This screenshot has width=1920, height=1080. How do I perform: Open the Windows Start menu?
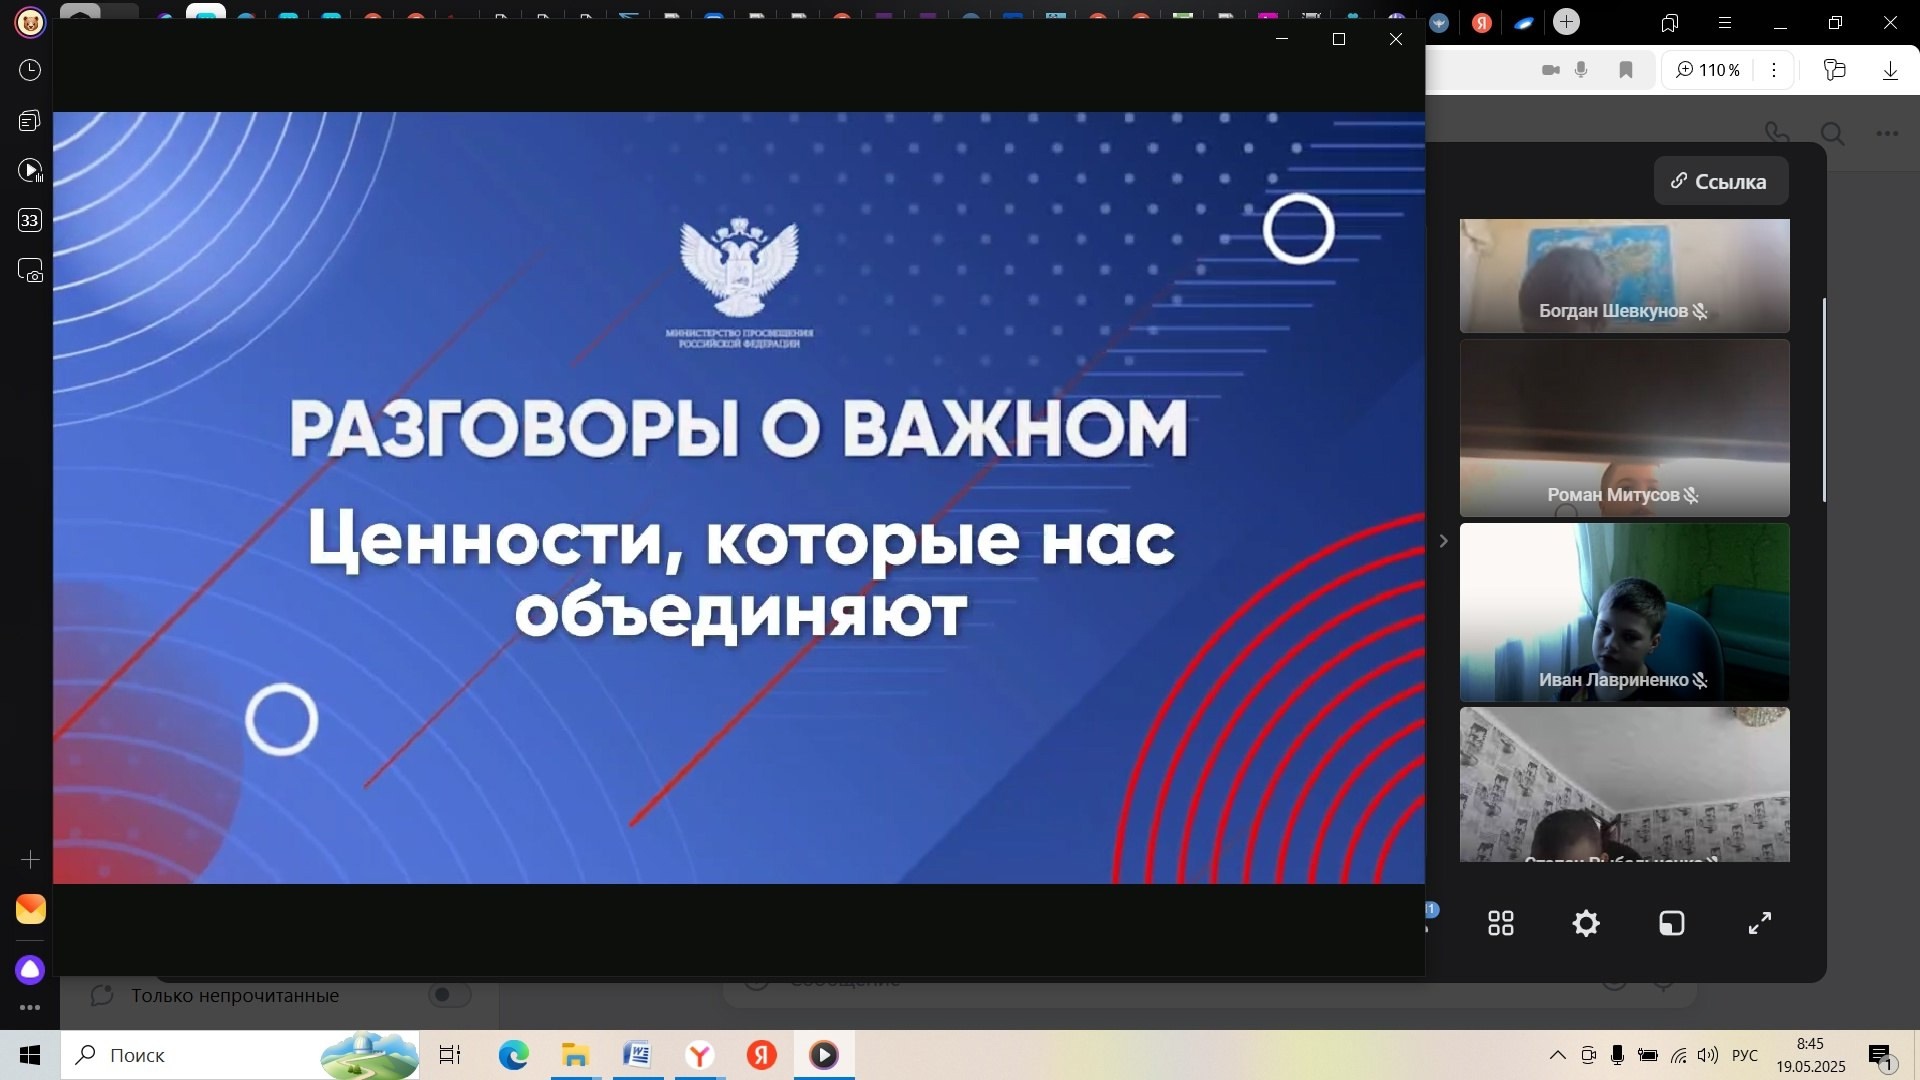[30, 1055]
